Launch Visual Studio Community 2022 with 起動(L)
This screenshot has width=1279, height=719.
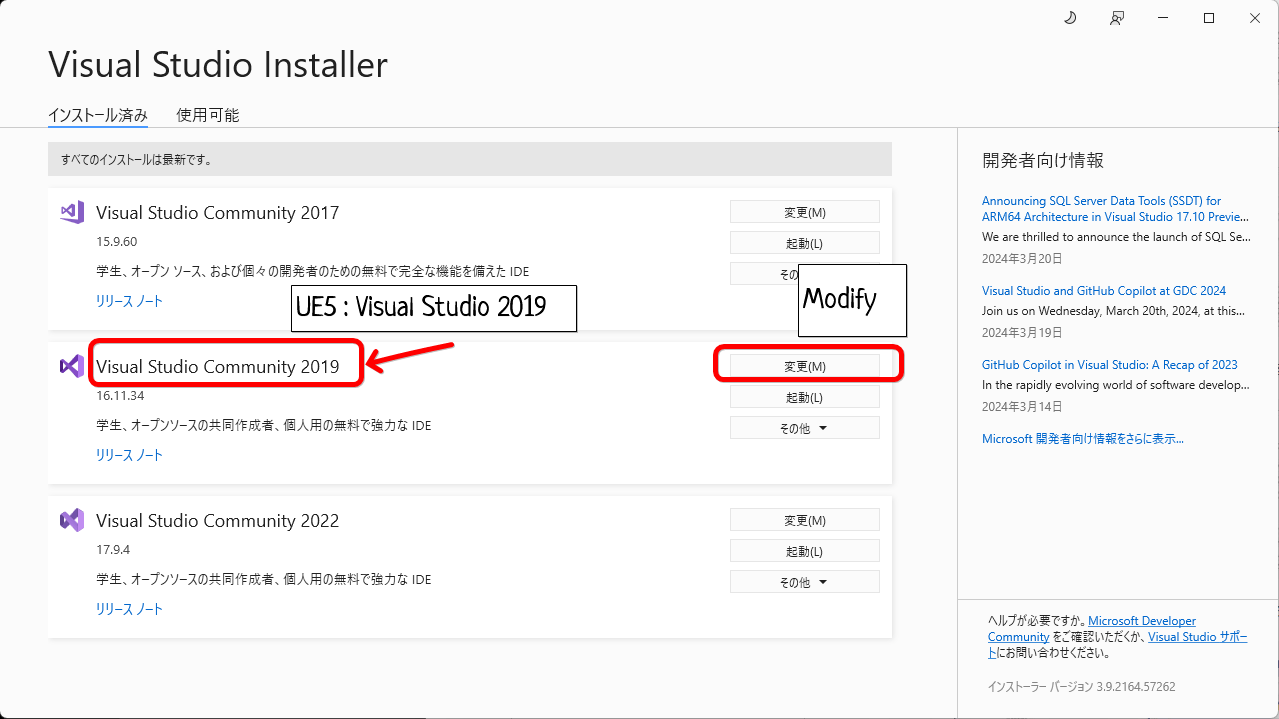805,551
